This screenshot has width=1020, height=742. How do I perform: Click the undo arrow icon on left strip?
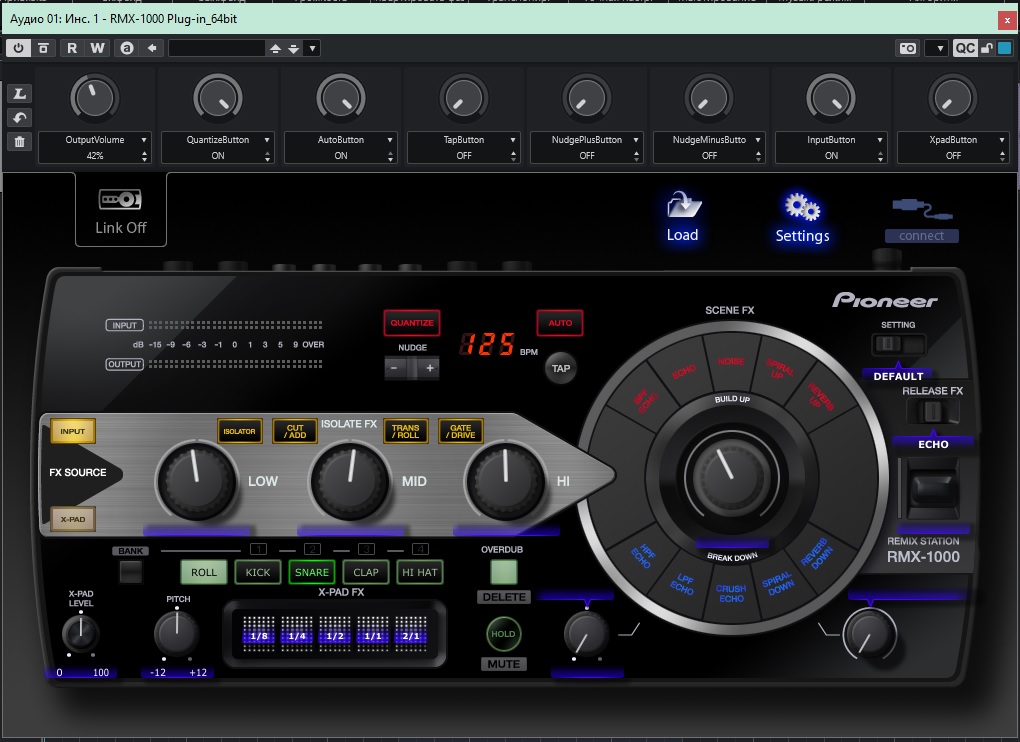pos(20,118)
